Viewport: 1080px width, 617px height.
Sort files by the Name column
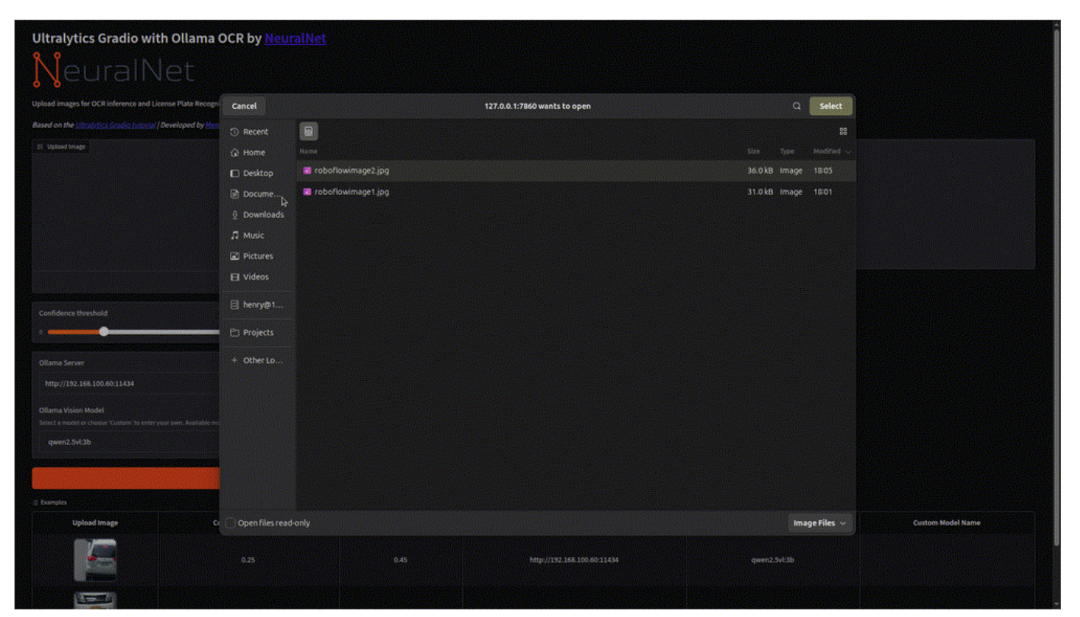(309, 151)
